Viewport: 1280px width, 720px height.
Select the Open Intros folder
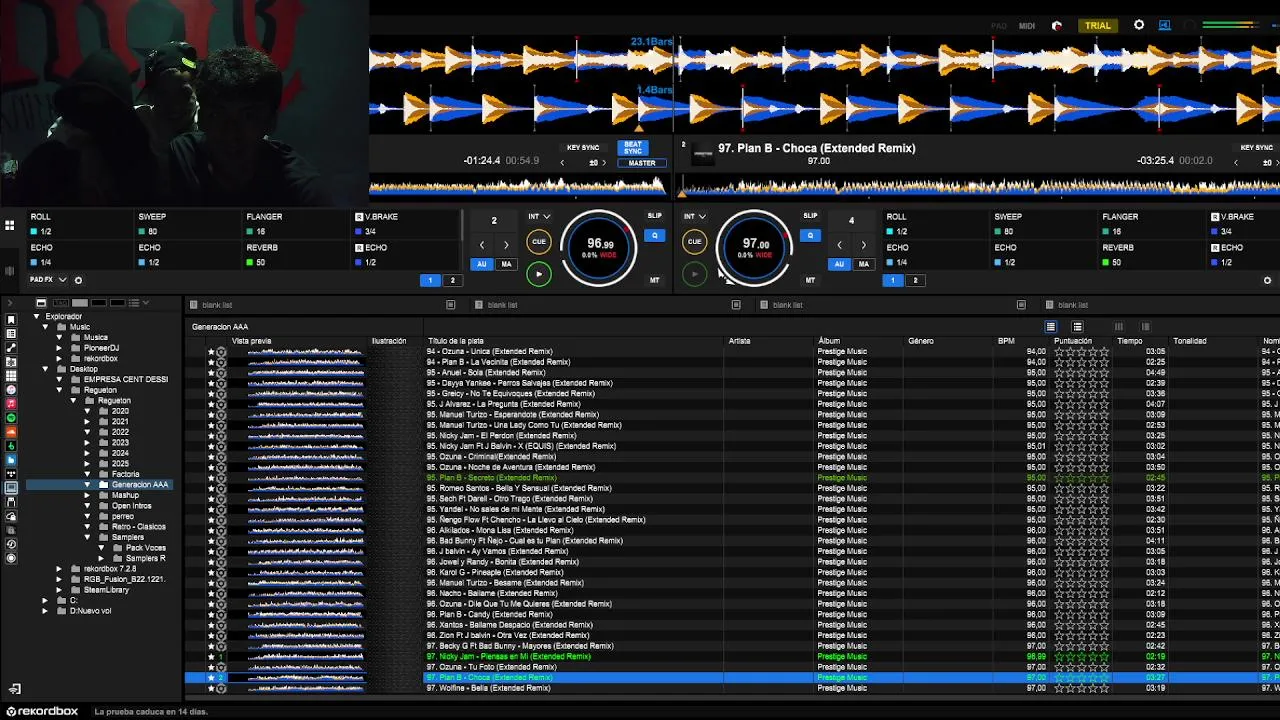coord(131,506)
